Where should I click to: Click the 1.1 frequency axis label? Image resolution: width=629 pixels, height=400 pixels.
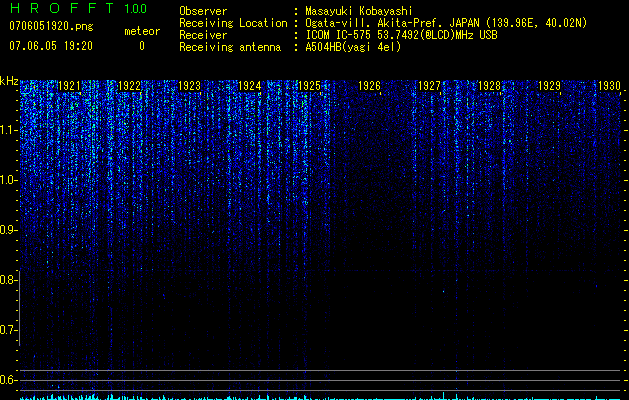point(8,130)
